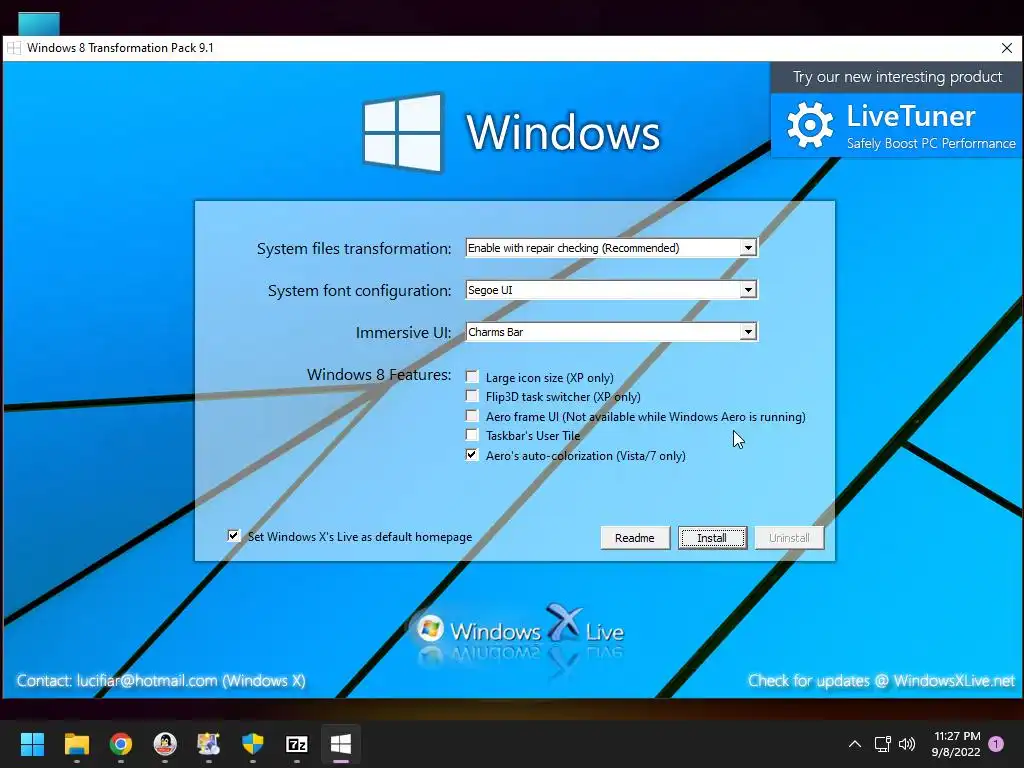
Task: Expand the Immersive UI dropdown
Action: (748, 332)
